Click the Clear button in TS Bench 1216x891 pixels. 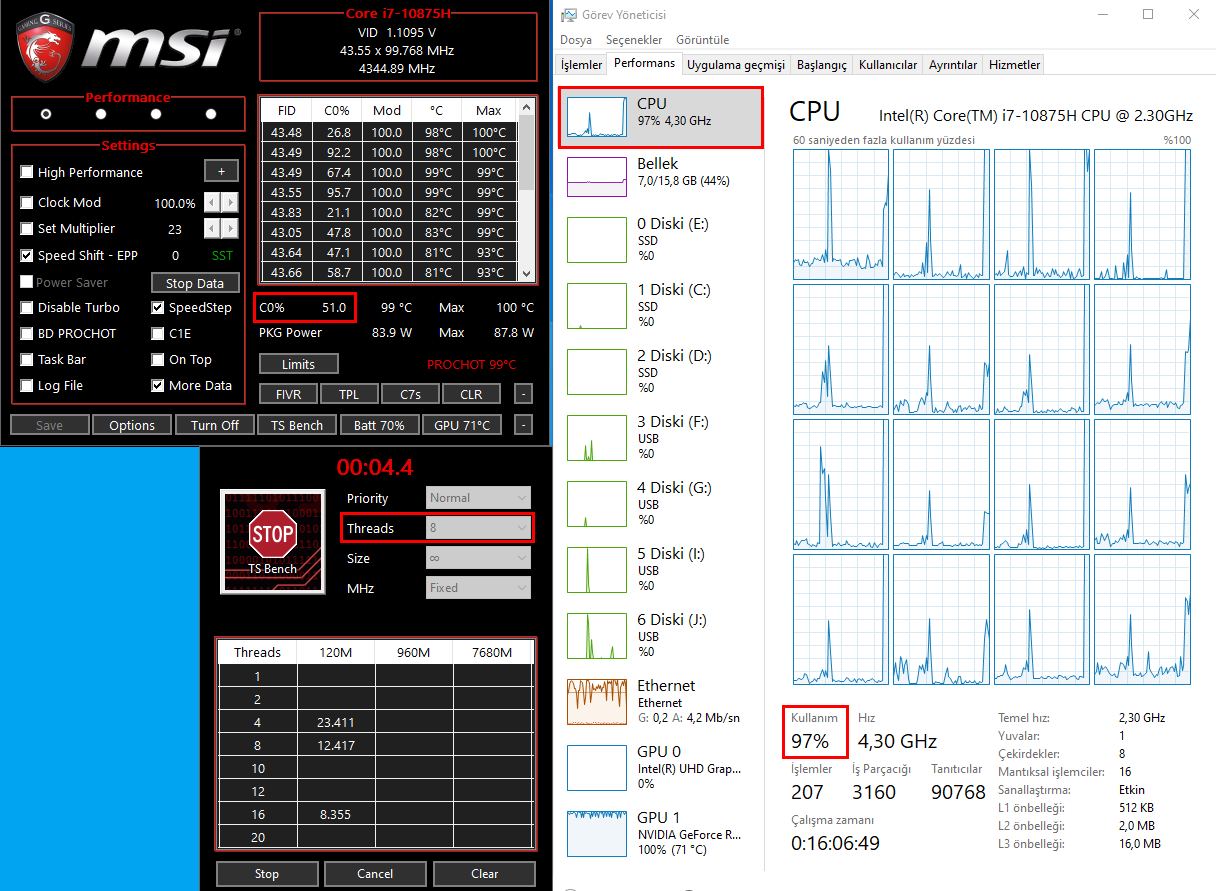click(x=485, y=873)
